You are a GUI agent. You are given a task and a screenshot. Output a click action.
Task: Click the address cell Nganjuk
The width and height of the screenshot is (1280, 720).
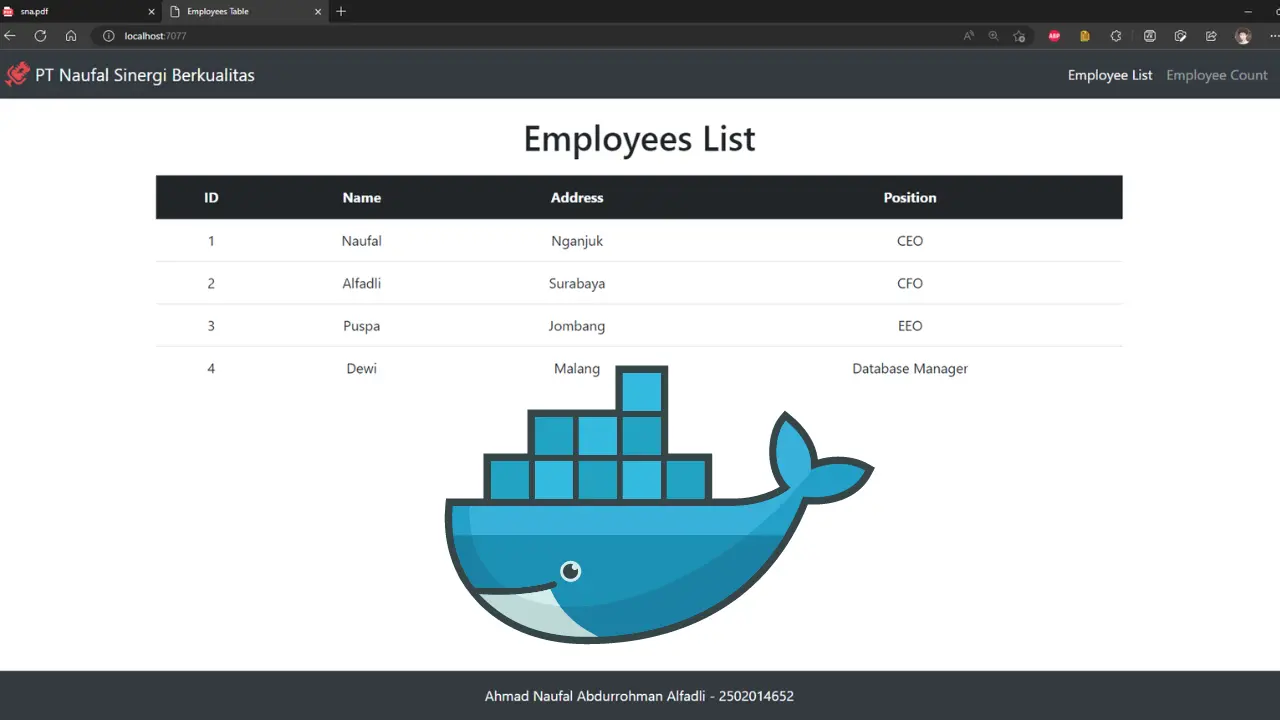pos(577,241)
